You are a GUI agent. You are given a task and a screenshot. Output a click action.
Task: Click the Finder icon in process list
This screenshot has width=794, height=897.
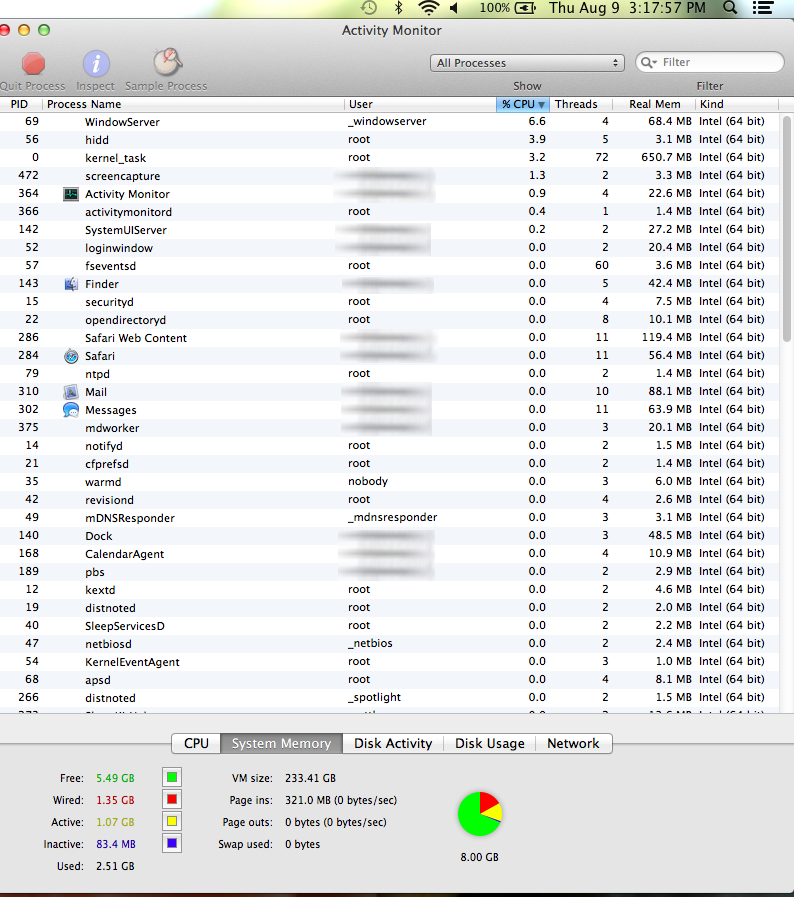[71, 284]
